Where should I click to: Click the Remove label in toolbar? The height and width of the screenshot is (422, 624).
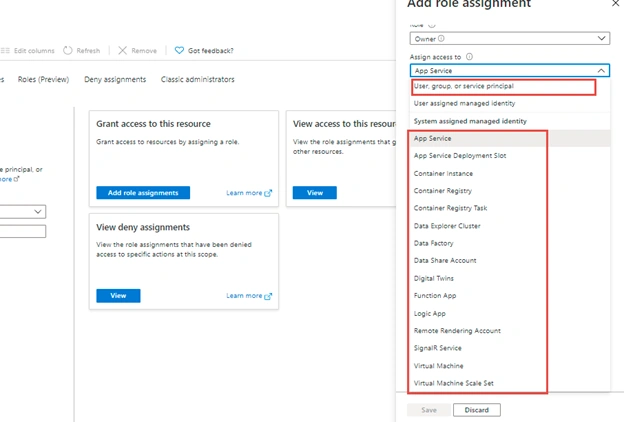coord(144,51)
